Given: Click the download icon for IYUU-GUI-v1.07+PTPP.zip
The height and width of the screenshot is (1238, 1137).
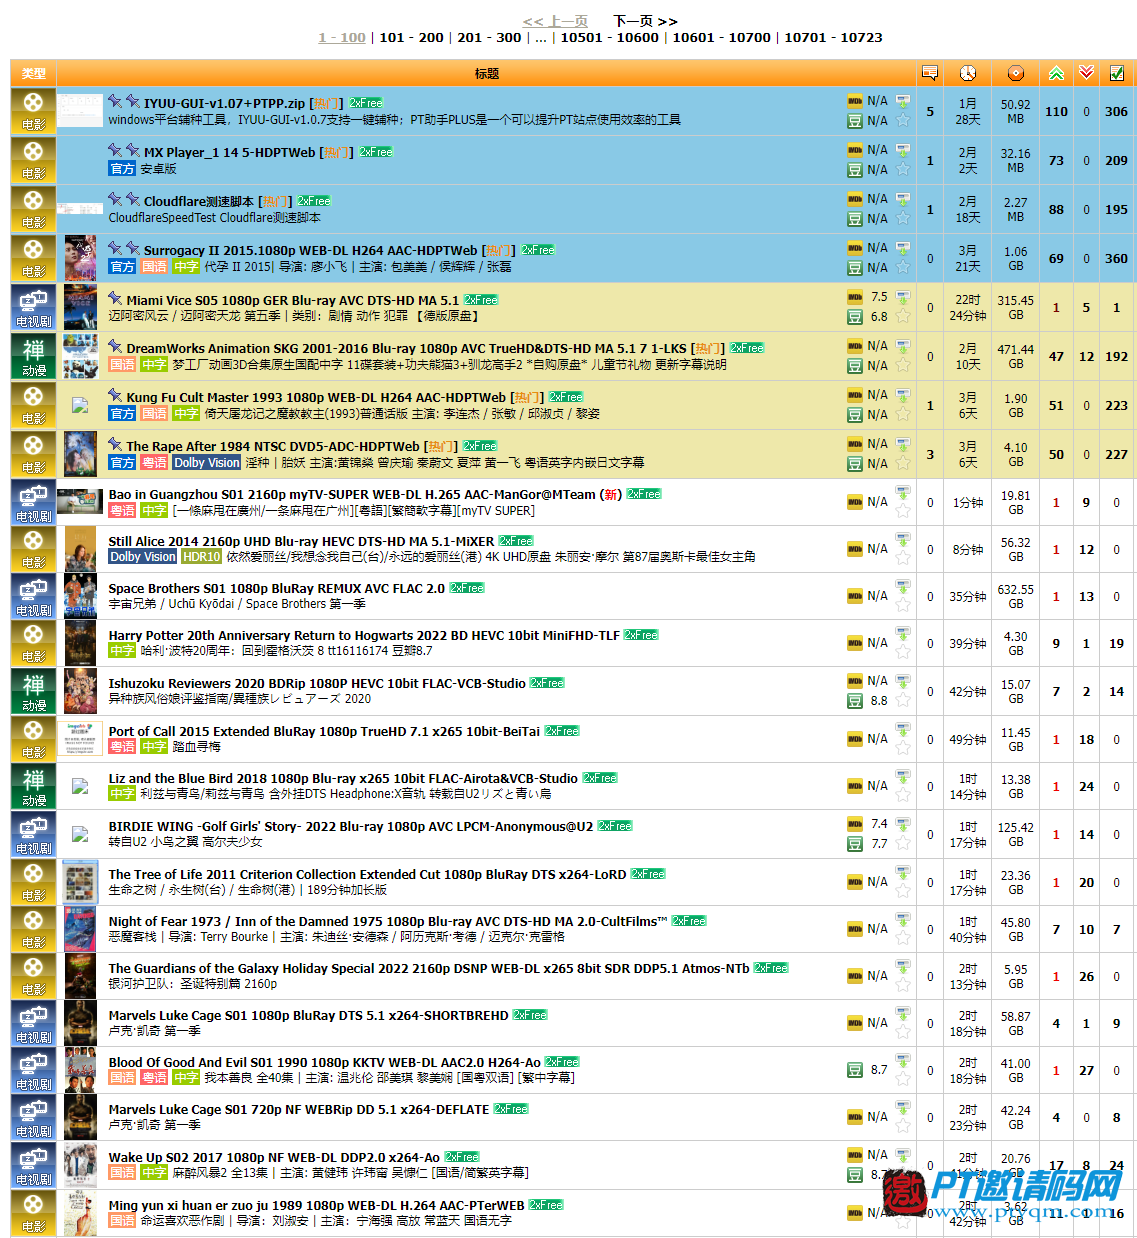Looking at the screenshot, I should click(x=903, y=101).
